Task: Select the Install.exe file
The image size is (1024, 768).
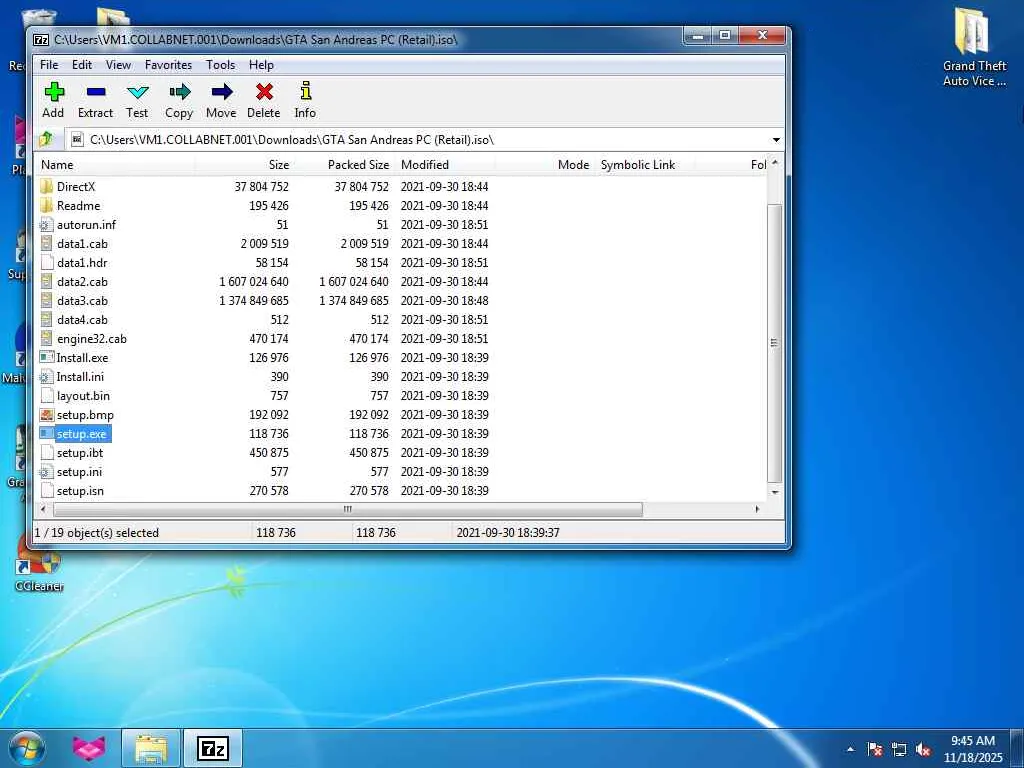Action: pyautogui.click(x=82, y=358)
